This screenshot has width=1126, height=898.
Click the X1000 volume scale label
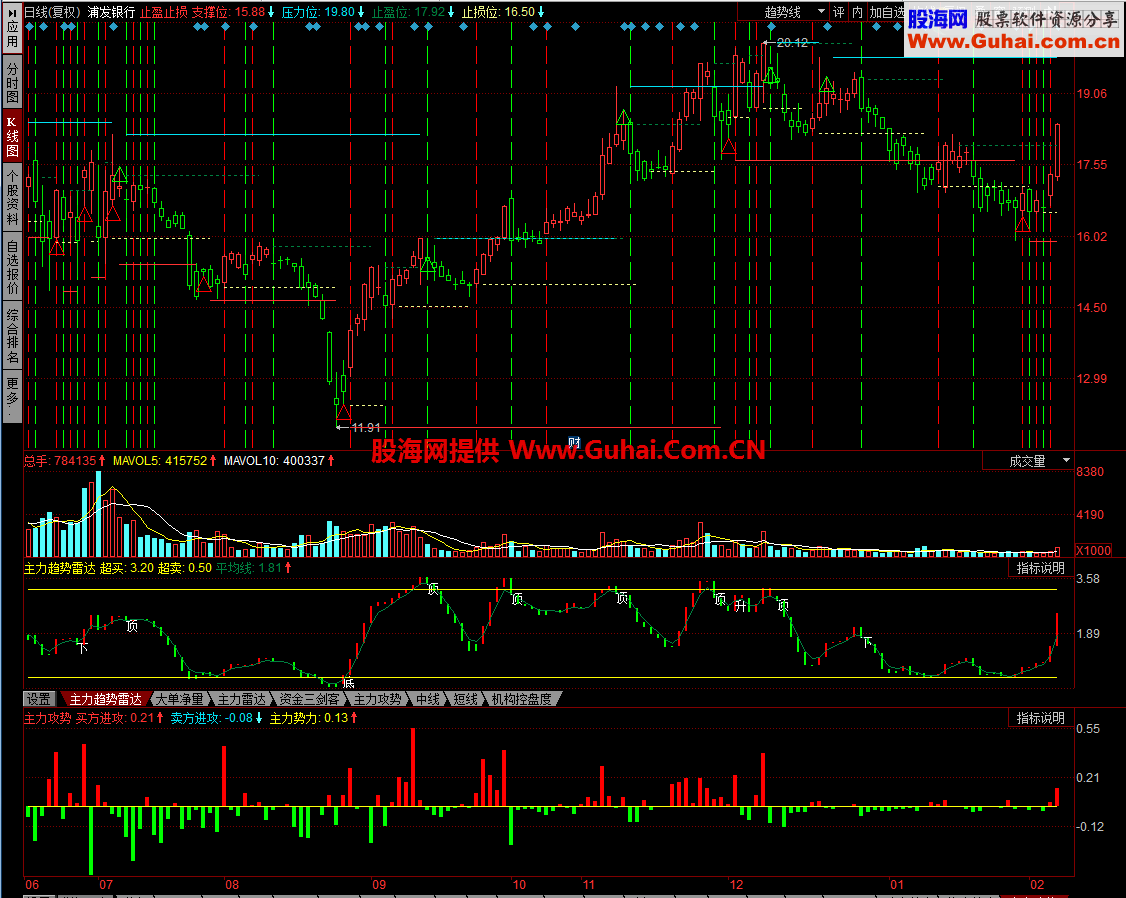[1094, 551]
